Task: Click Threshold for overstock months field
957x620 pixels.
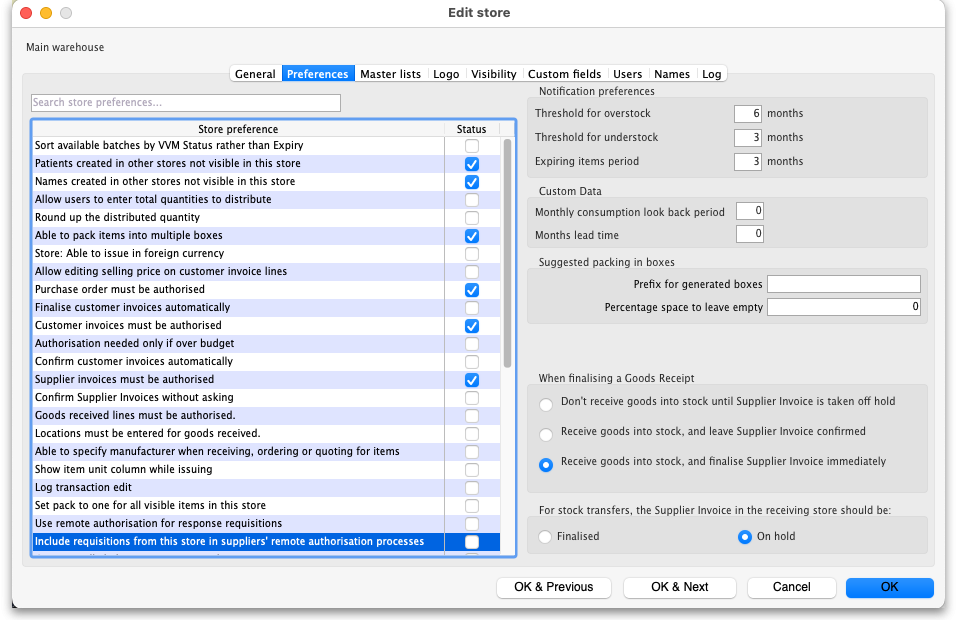Action: 747,114
